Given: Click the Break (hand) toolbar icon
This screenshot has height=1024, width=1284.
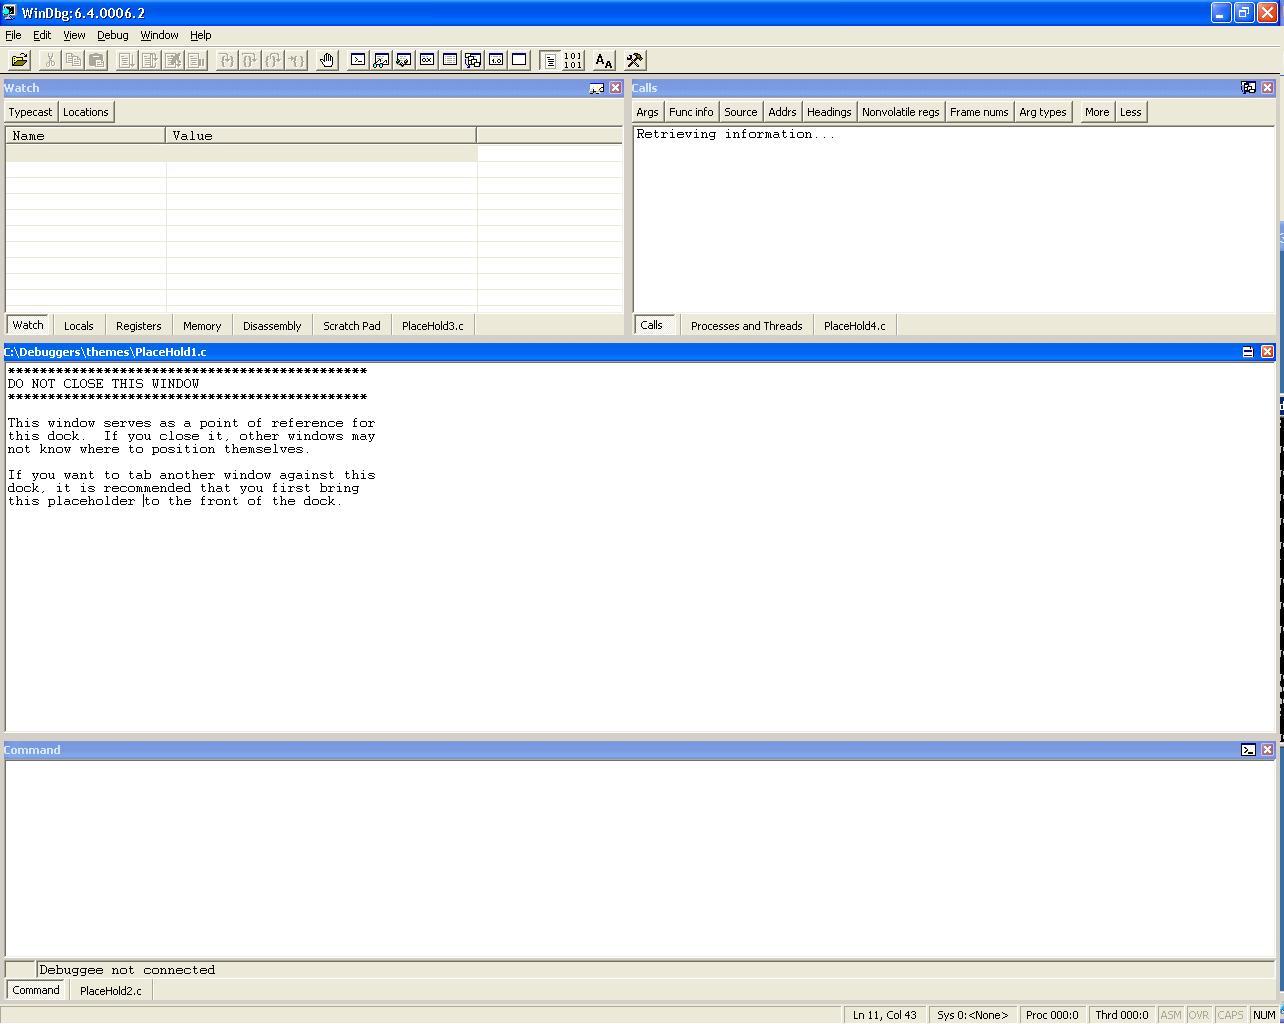Looking at the screenshot, I should tap(327, 60).
